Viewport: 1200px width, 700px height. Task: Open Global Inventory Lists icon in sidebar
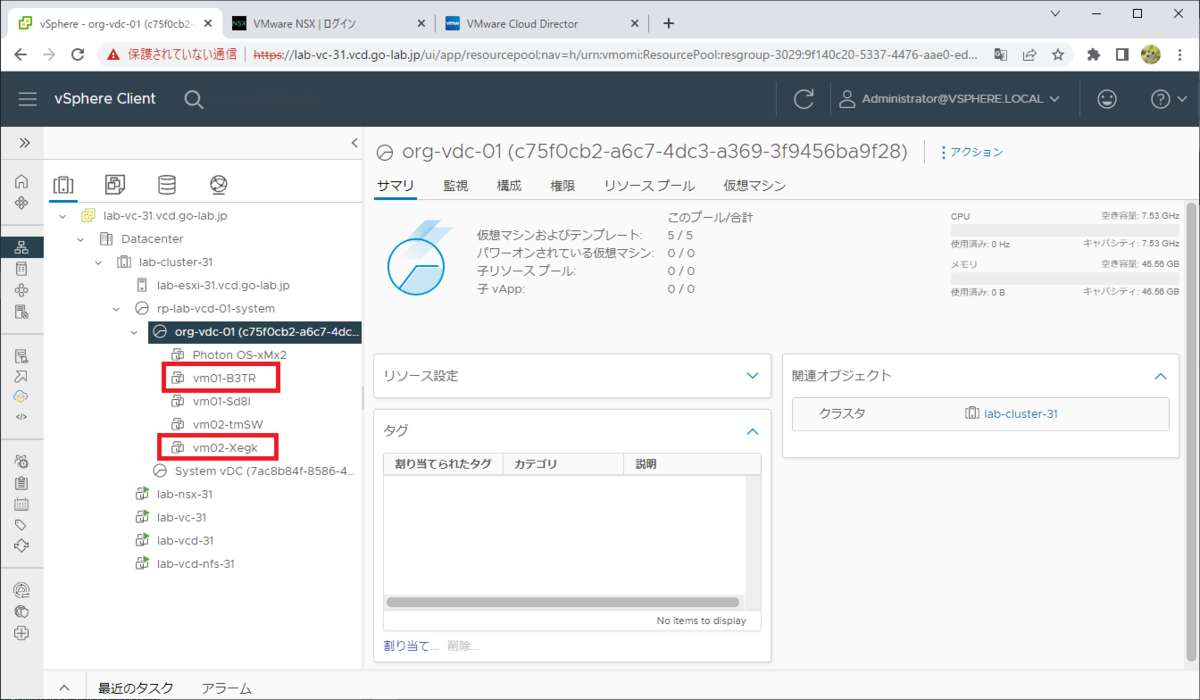coord(22,312)
